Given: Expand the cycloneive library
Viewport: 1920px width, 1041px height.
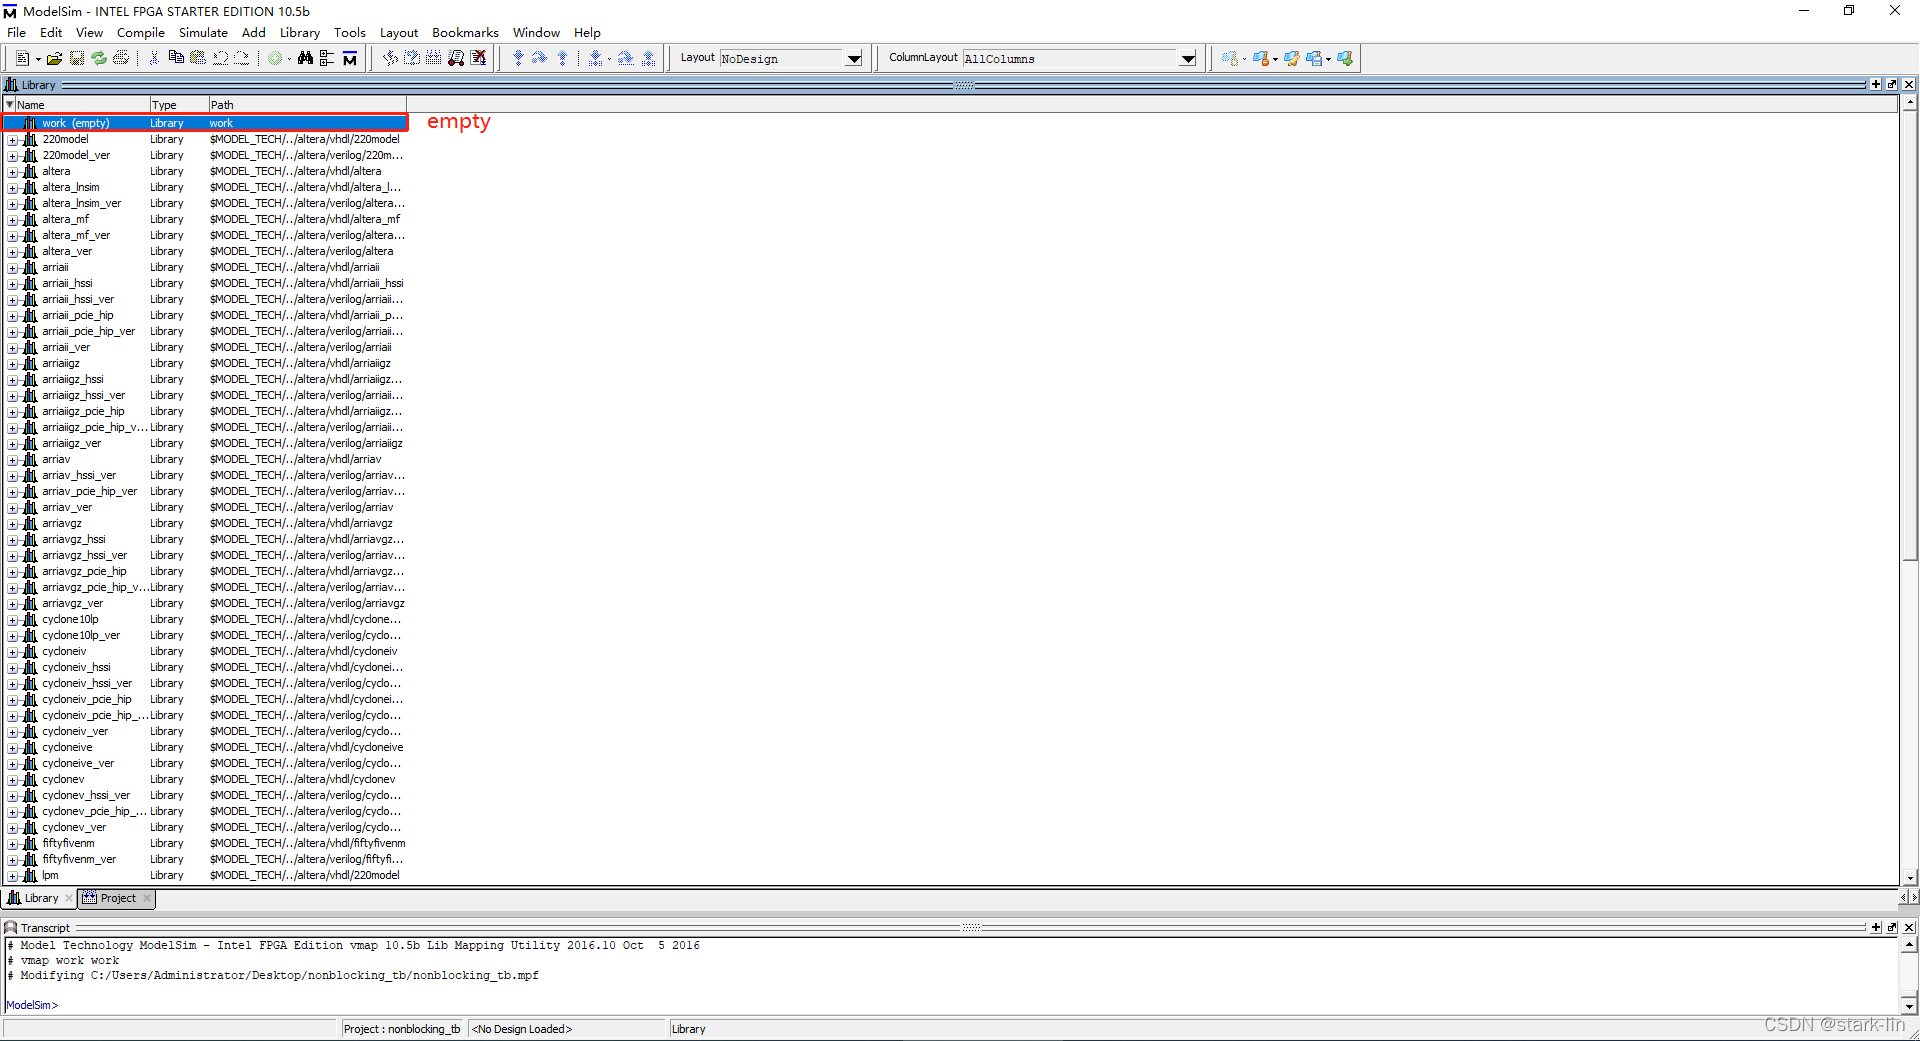Looking at the screenshot, I should click(12, 748).
